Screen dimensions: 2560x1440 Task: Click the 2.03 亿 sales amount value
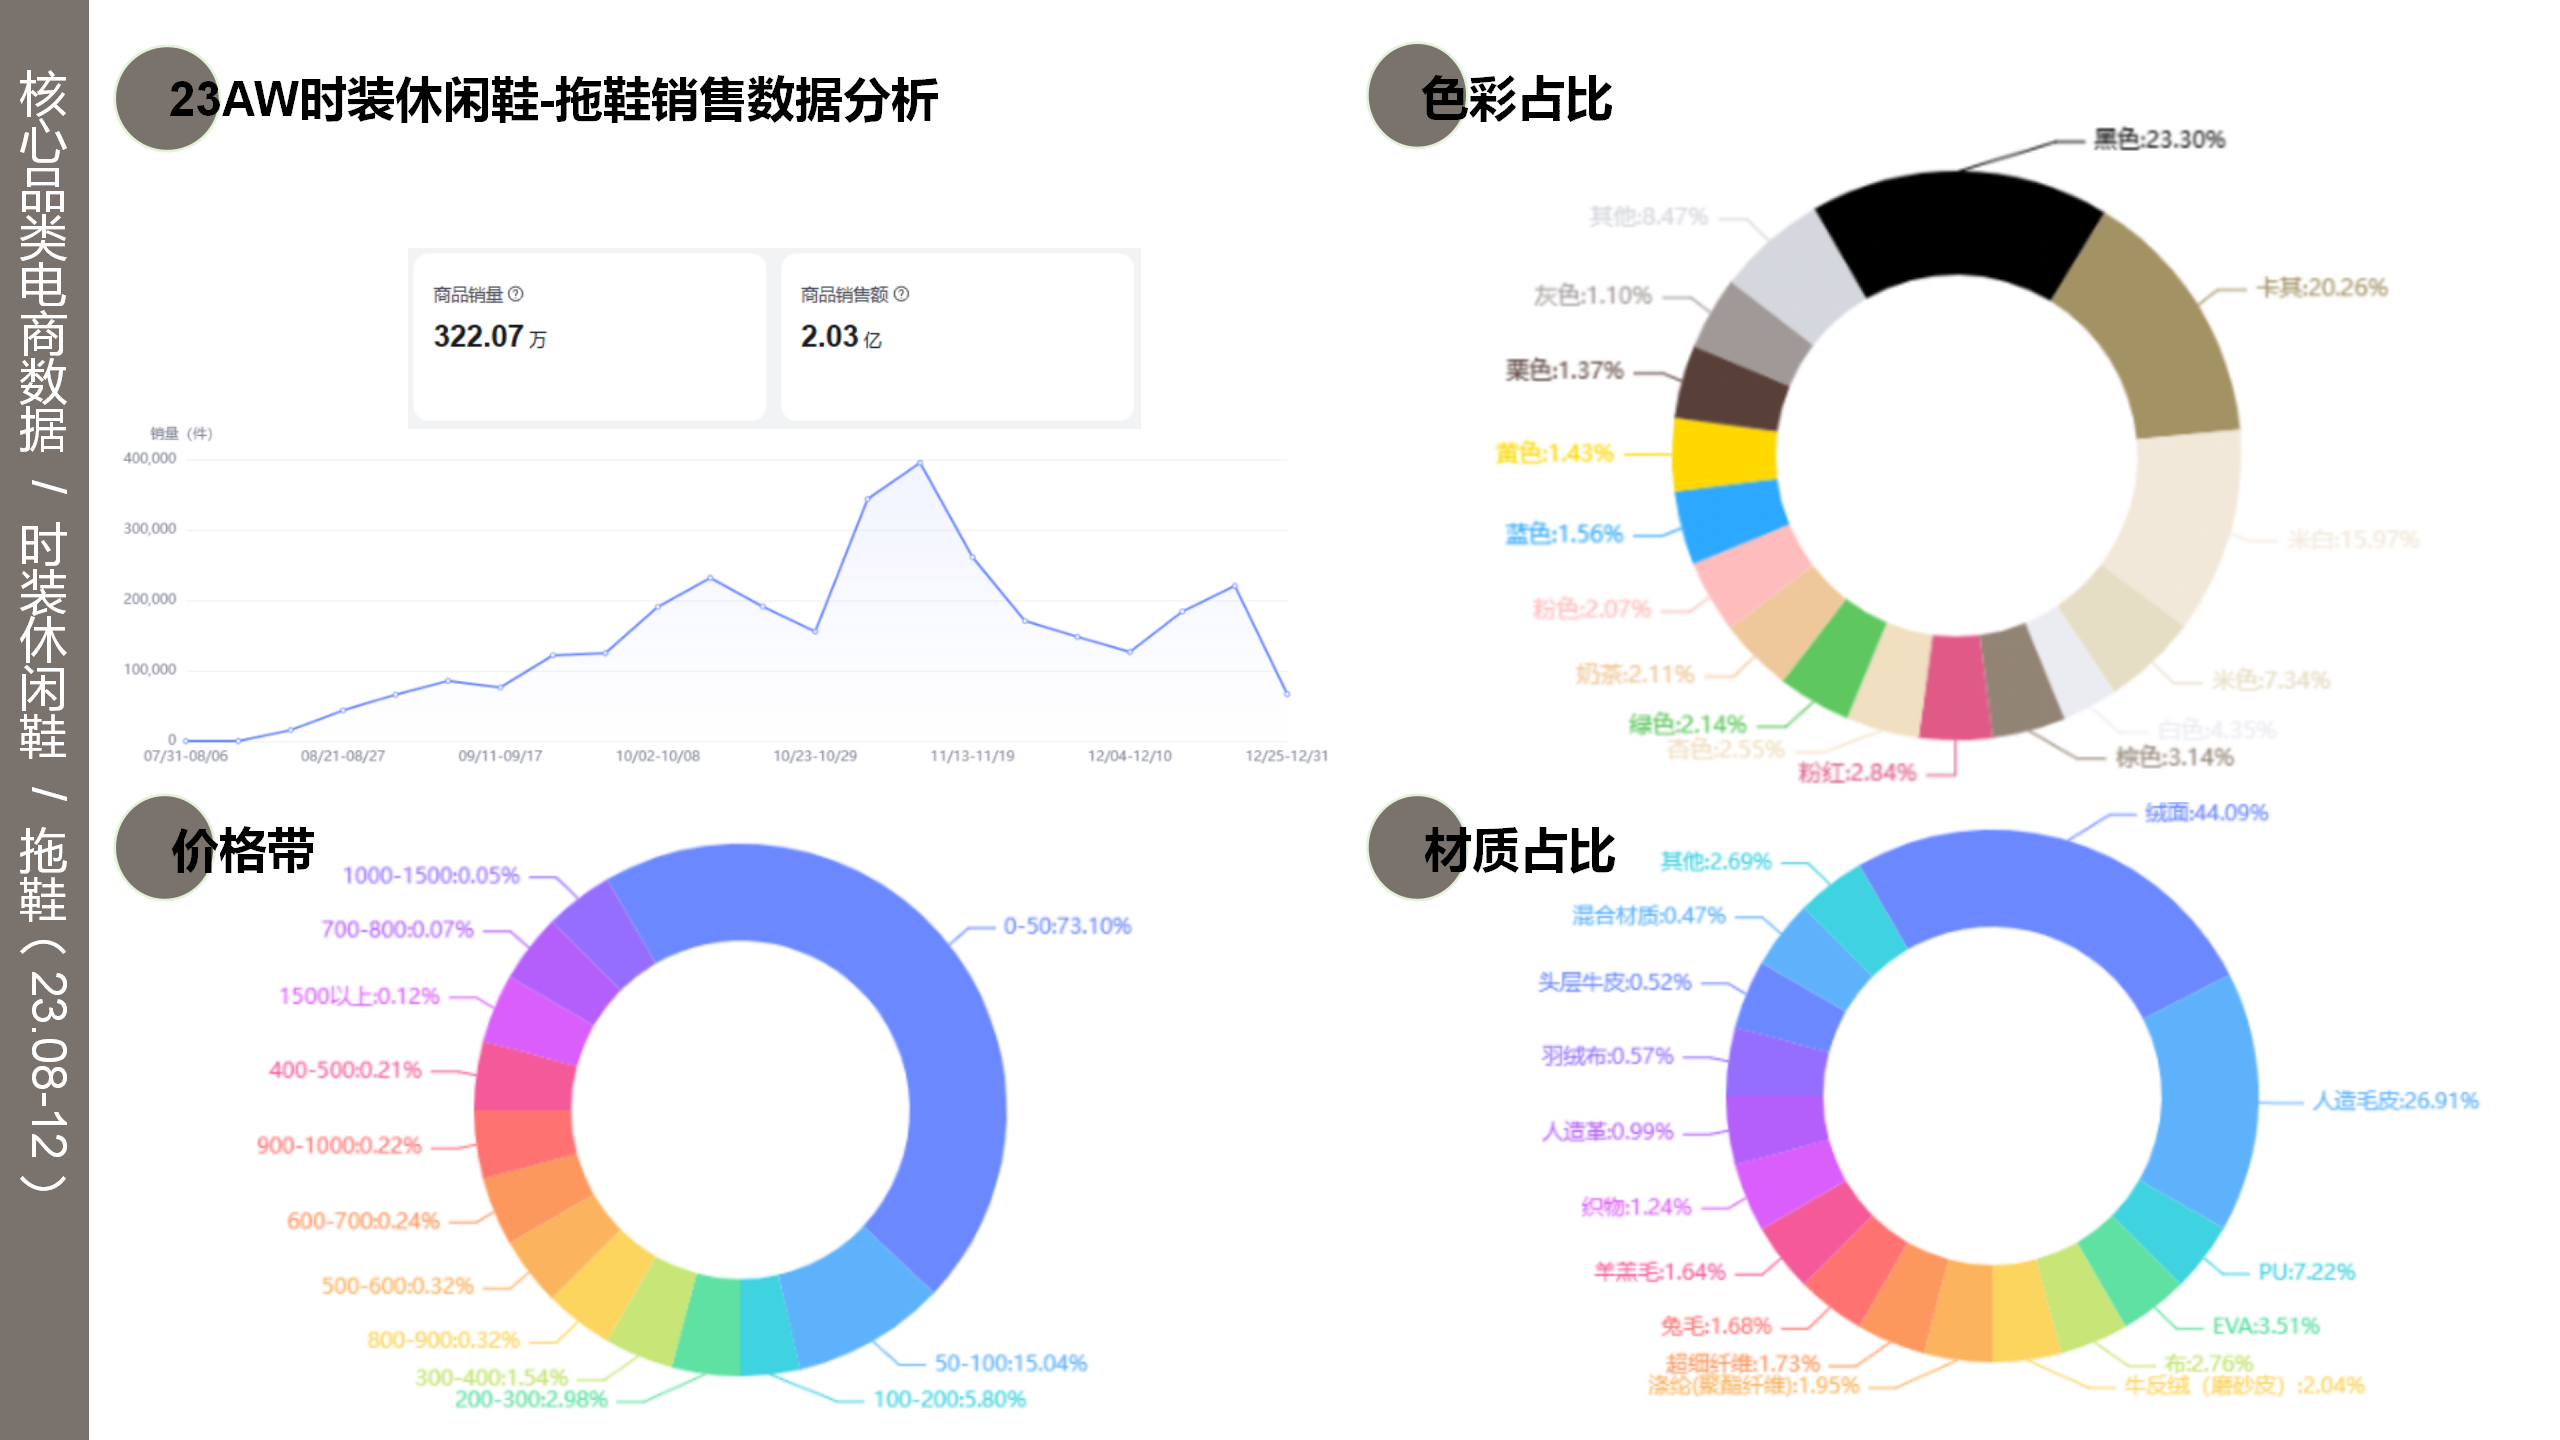[841, 337]
